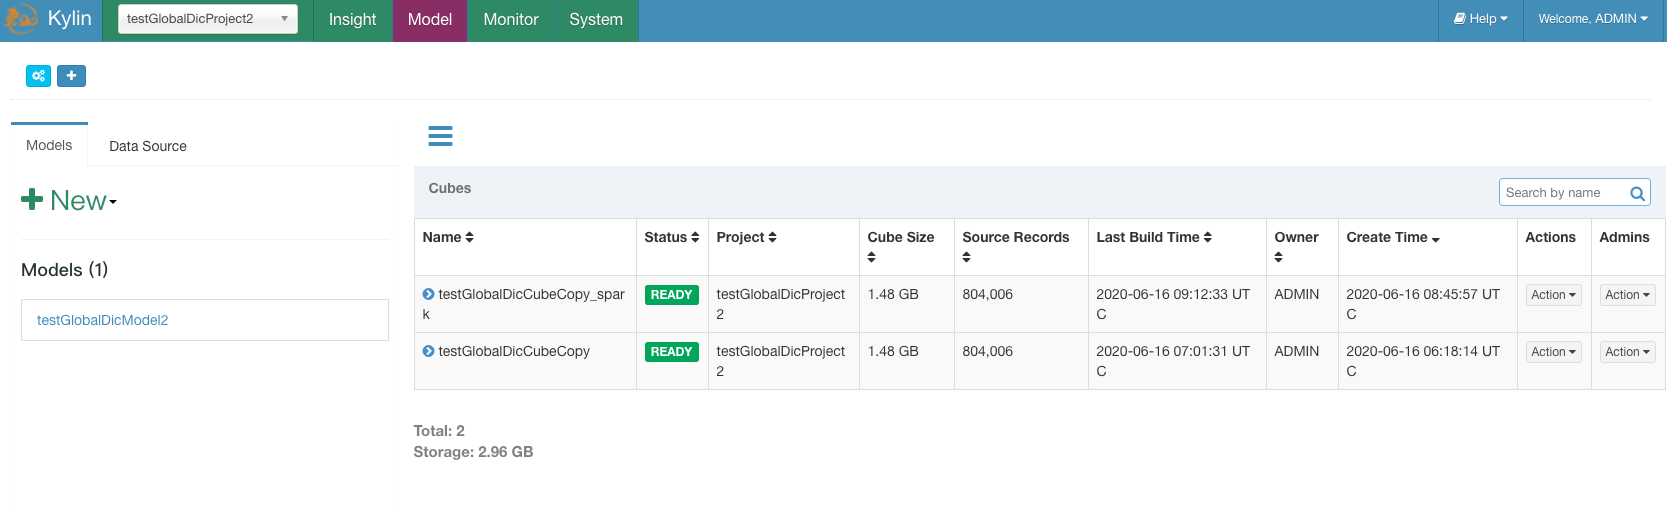Select the testGlobalDicCubeCopy cube name
This screenshot has width=1667, height=505.
(x=514, y=351)
